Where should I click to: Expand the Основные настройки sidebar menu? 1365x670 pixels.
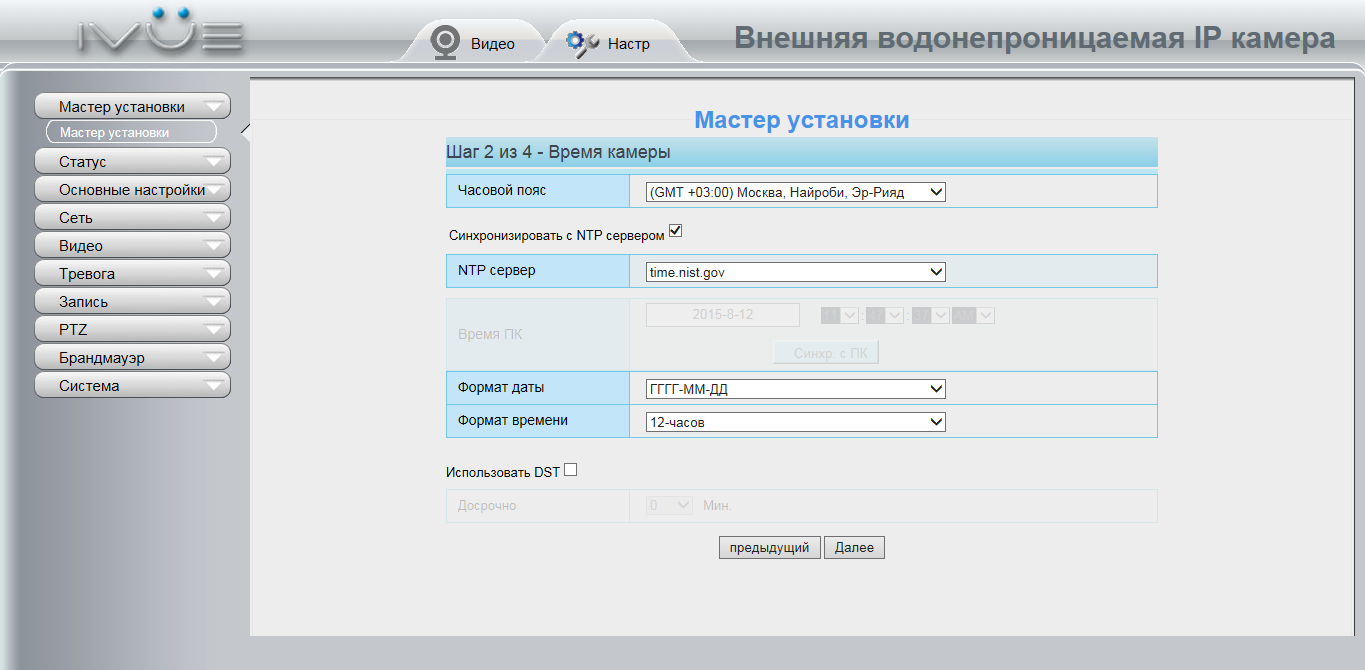(132, 189)
